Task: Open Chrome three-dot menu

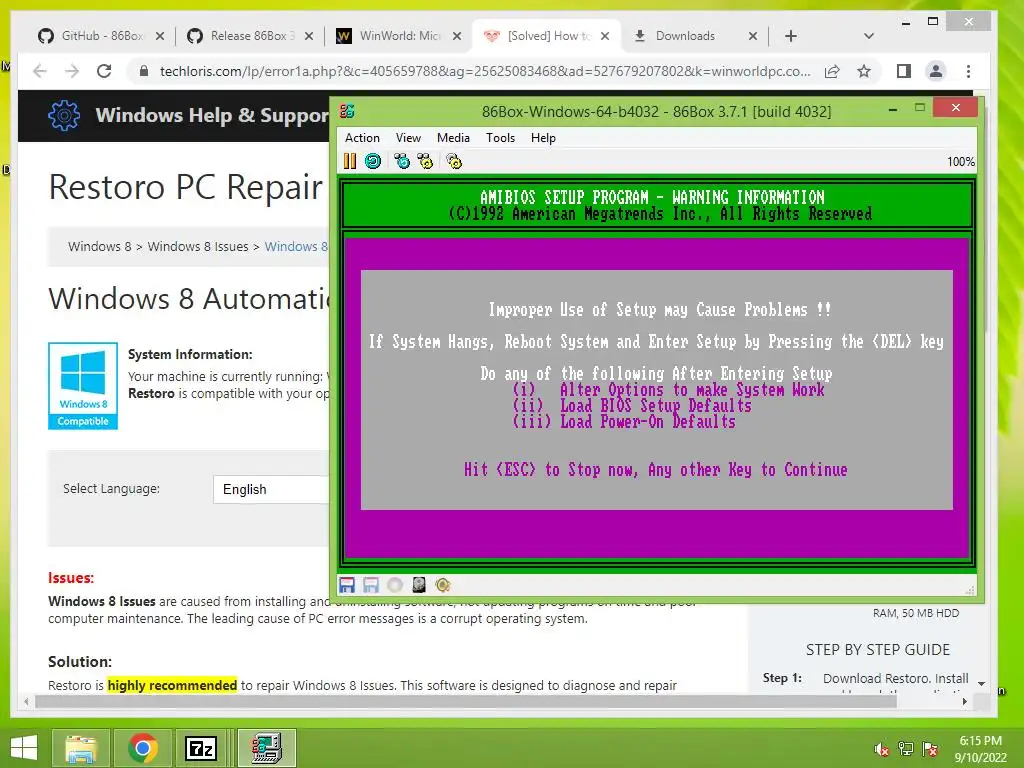Action: (x=968, y=71)
